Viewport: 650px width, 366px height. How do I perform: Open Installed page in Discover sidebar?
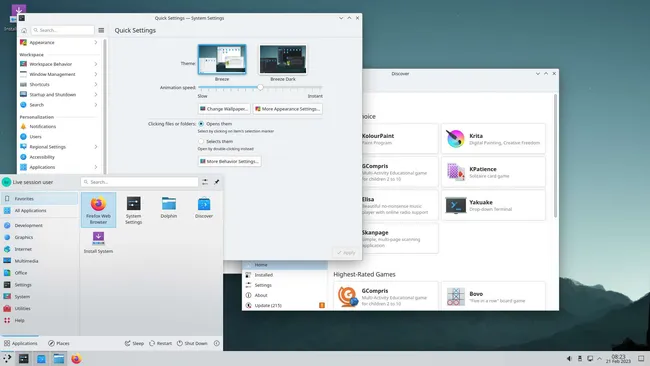(x=284, y=275)
